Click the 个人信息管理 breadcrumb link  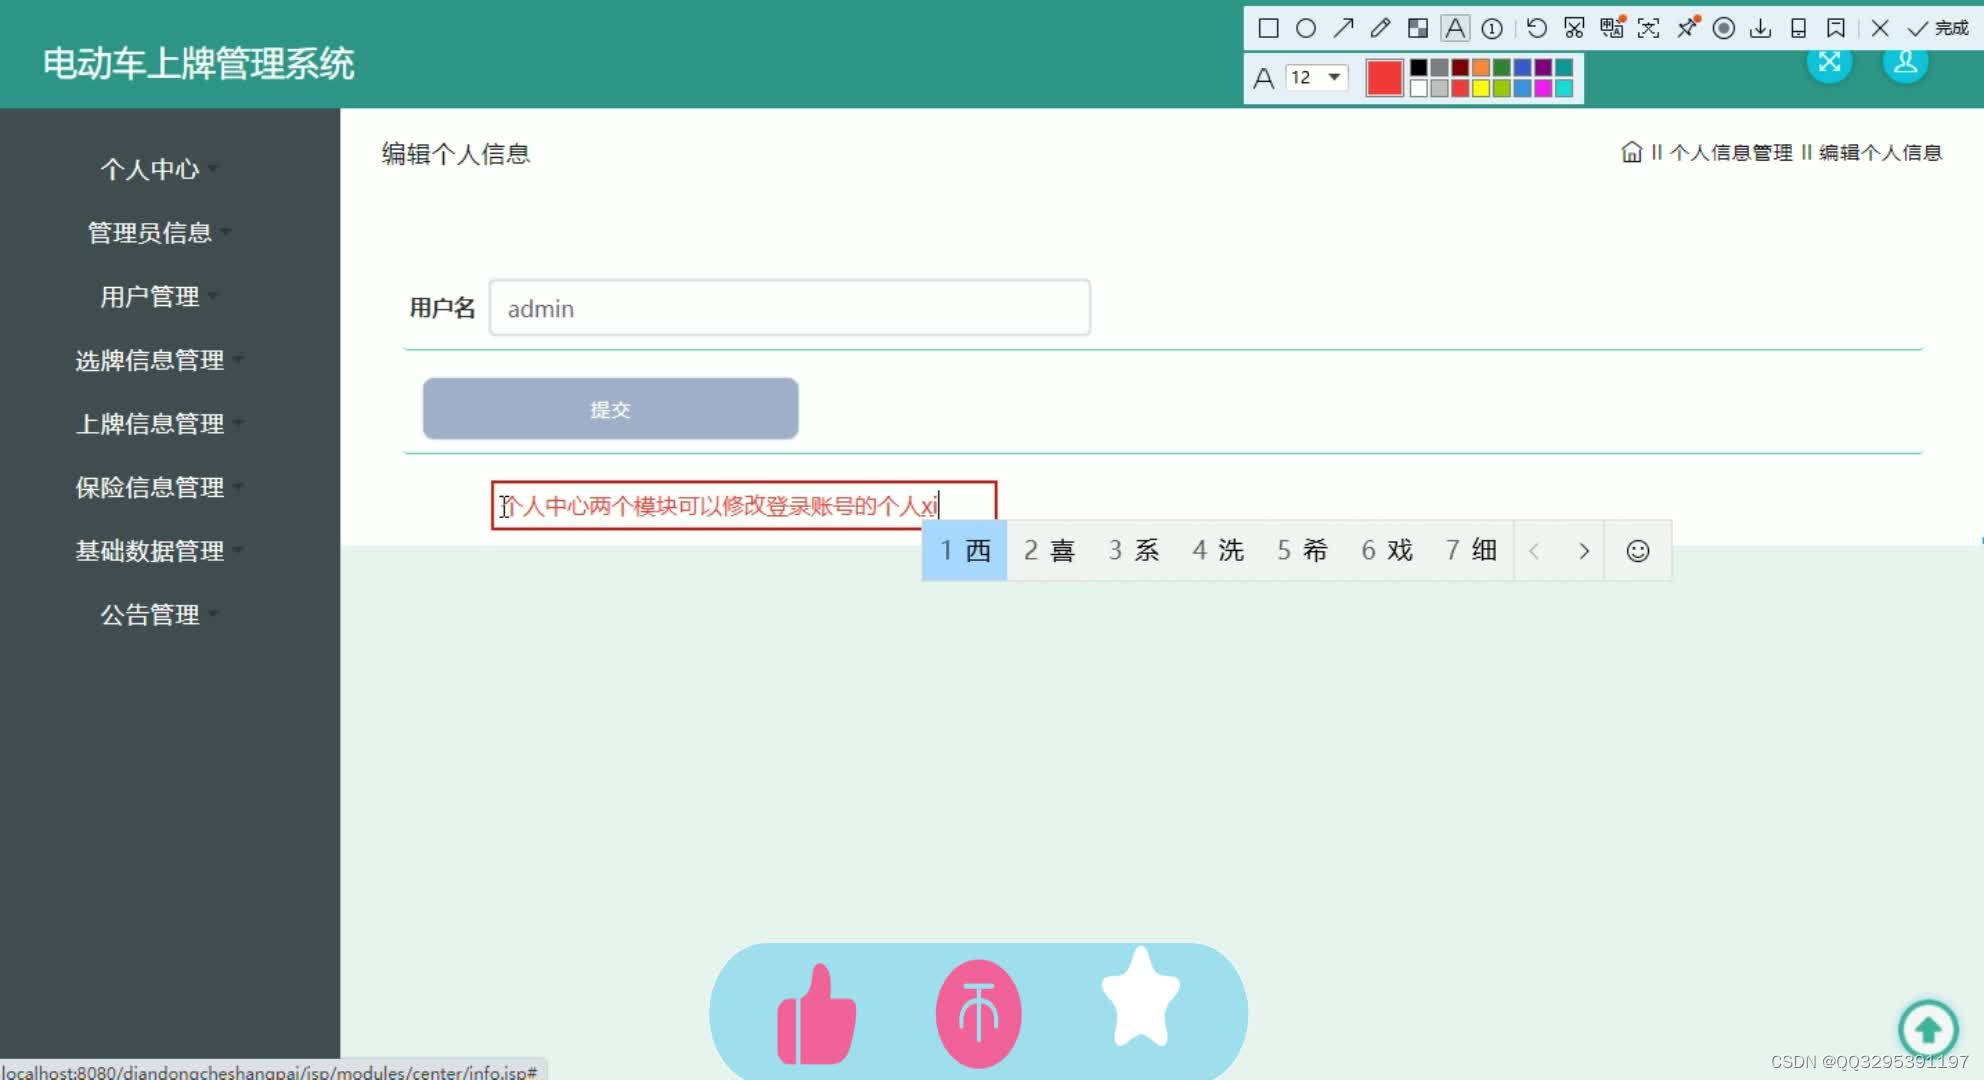tap(1731, 153)
